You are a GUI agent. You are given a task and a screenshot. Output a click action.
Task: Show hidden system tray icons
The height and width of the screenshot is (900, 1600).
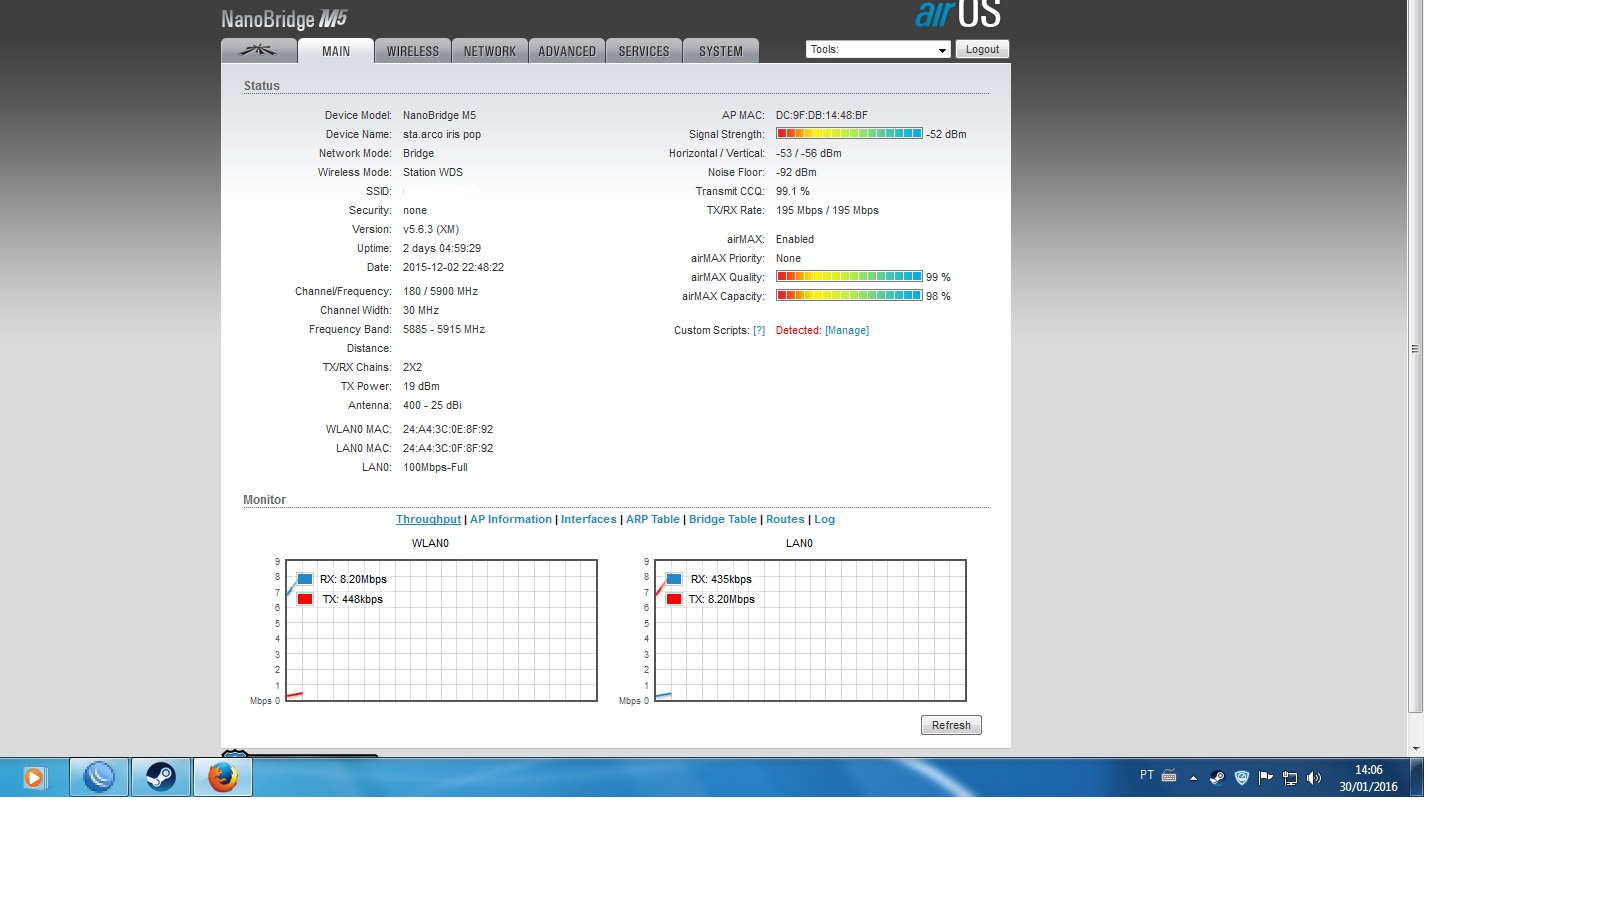click(x=1193, y=778)
